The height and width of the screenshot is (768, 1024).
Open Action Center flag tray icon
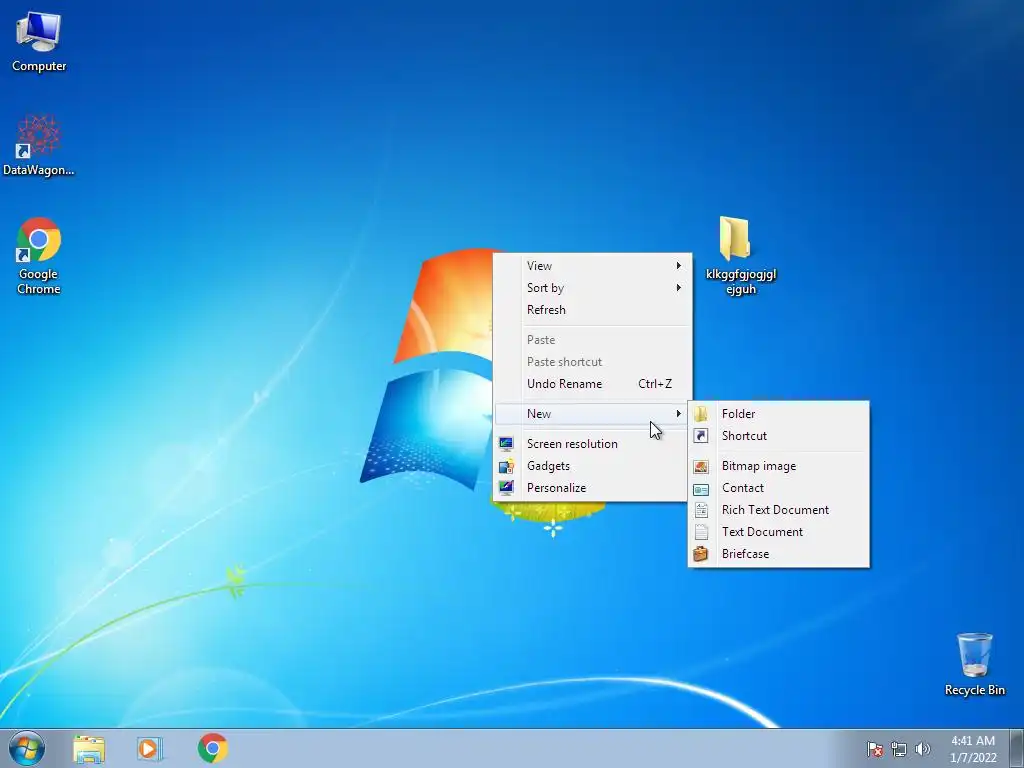pos(875,749)
